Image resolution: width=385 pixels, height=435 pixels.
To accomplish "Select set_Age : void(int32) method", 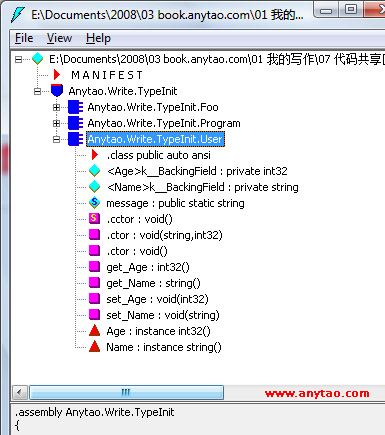I will coord(157,299).
